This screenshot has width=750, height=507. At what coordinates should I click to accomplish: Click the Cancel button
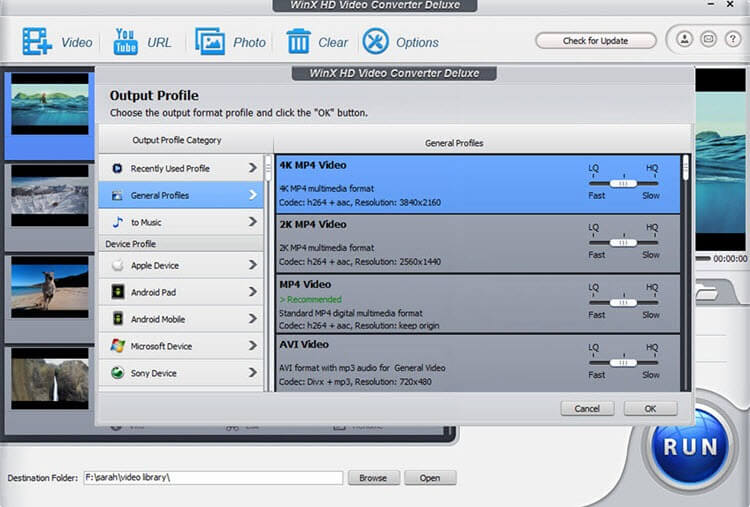coord(587,408)
